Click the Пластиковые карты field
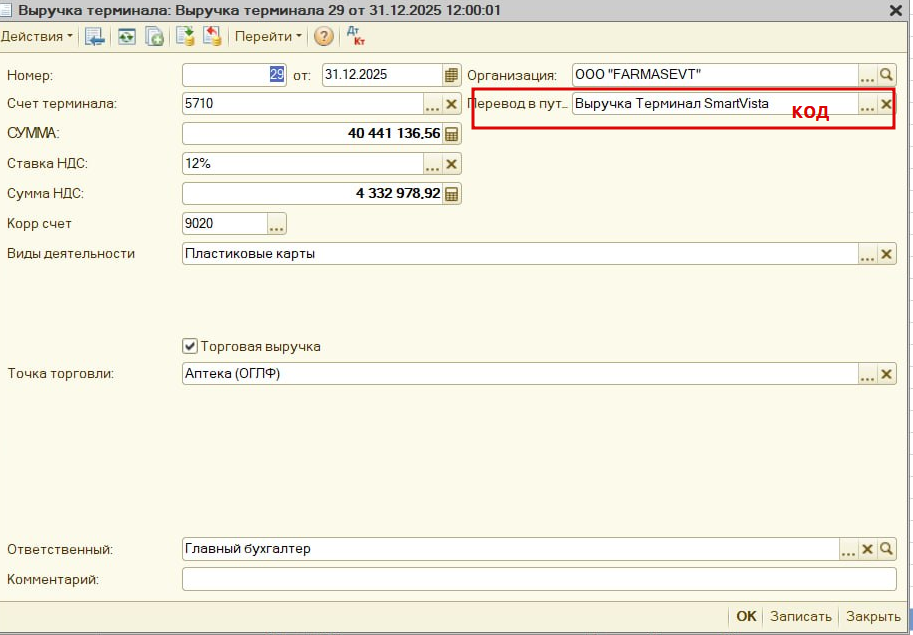Screen dimensions: 913x635 click(520, 254)
